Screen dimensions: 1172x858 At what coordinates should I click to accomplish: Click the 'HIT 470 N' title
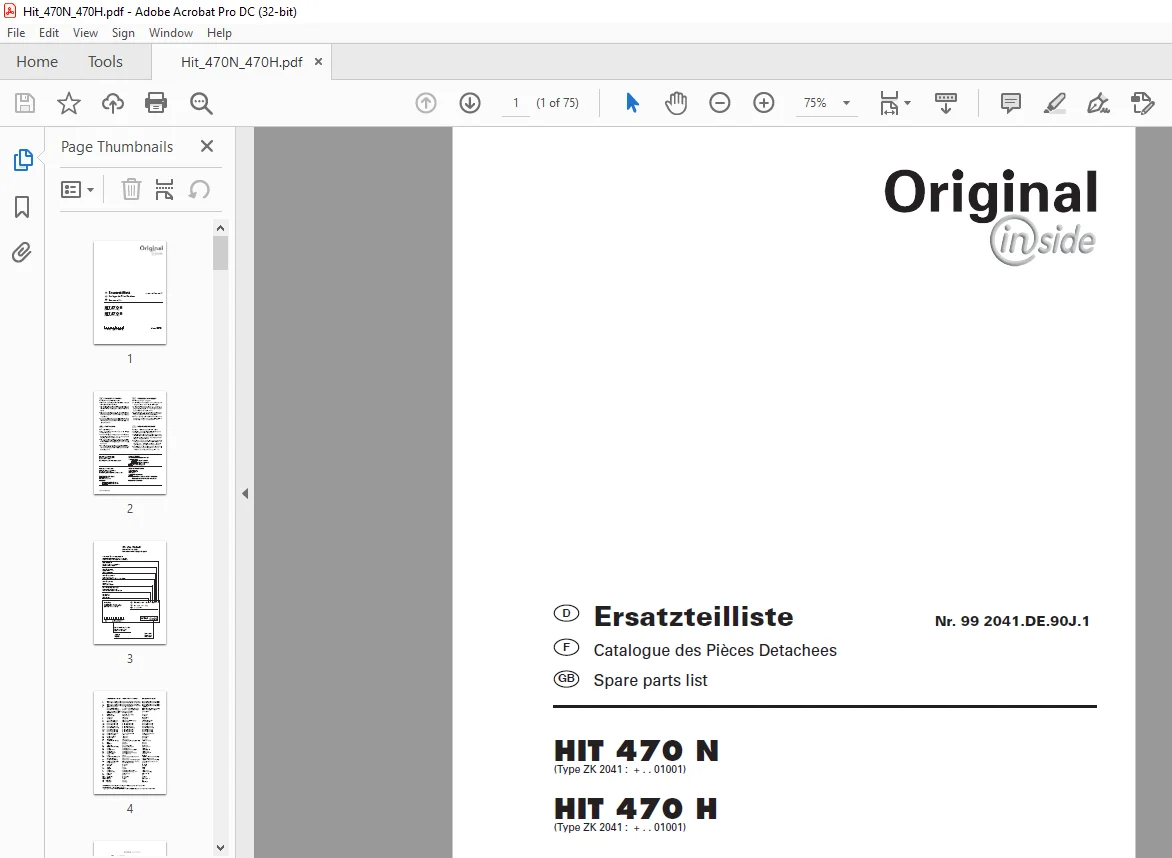click(x=636, y=750)
